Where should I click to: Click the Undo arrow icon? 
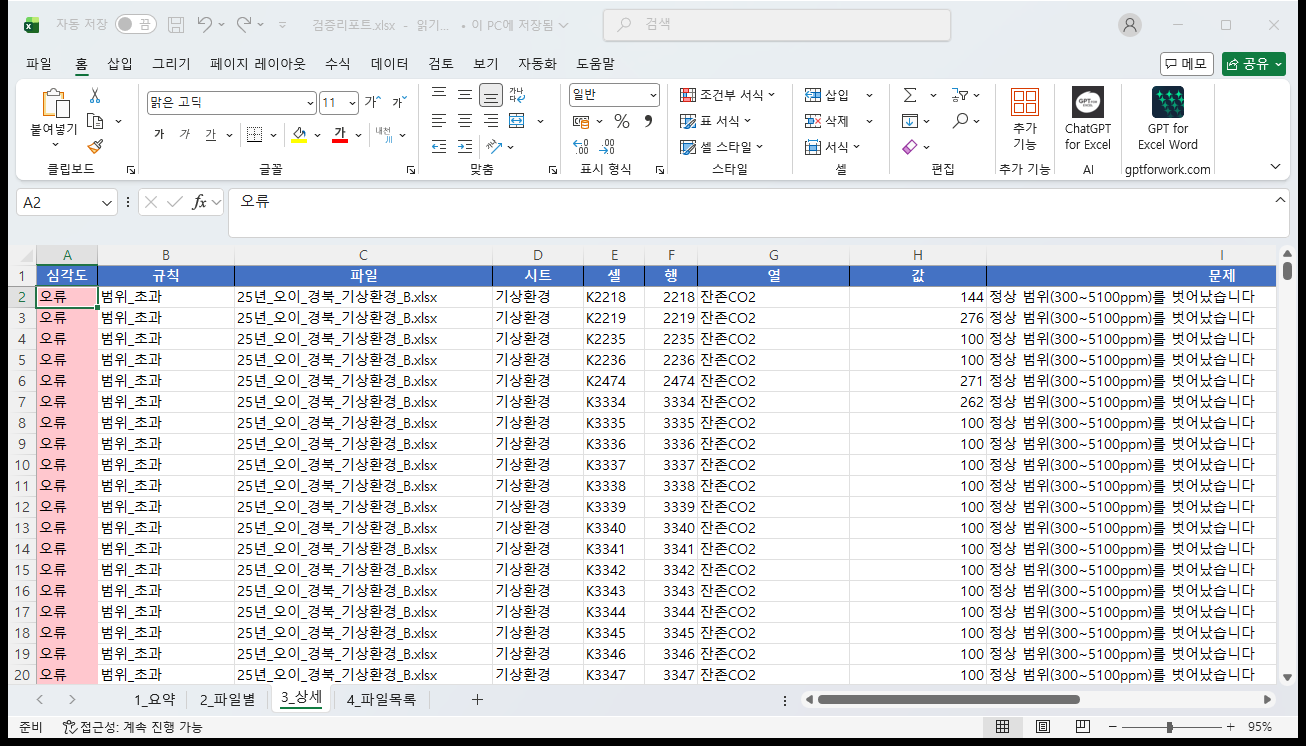tap(205, 24)
